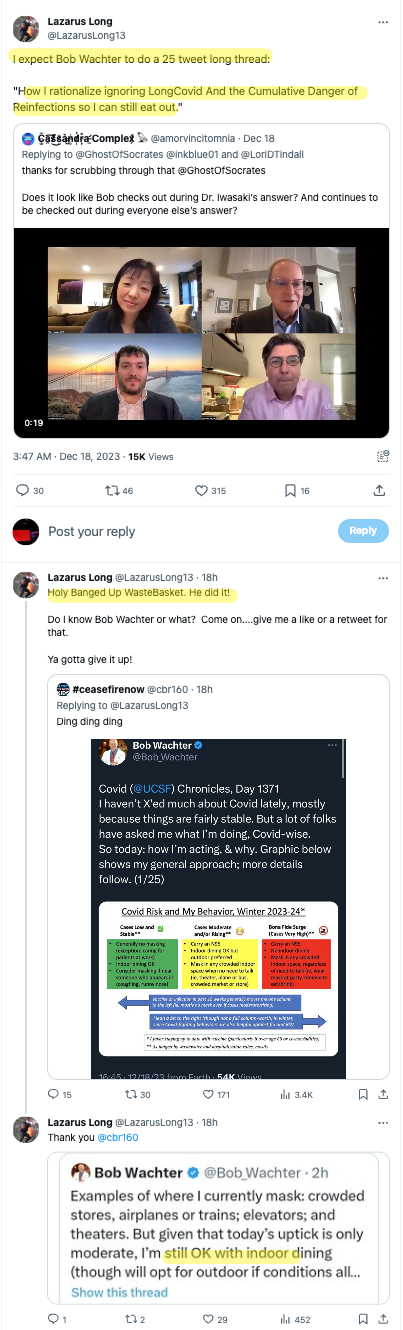Open the @cbr160 mention link

pos(117,1137)
